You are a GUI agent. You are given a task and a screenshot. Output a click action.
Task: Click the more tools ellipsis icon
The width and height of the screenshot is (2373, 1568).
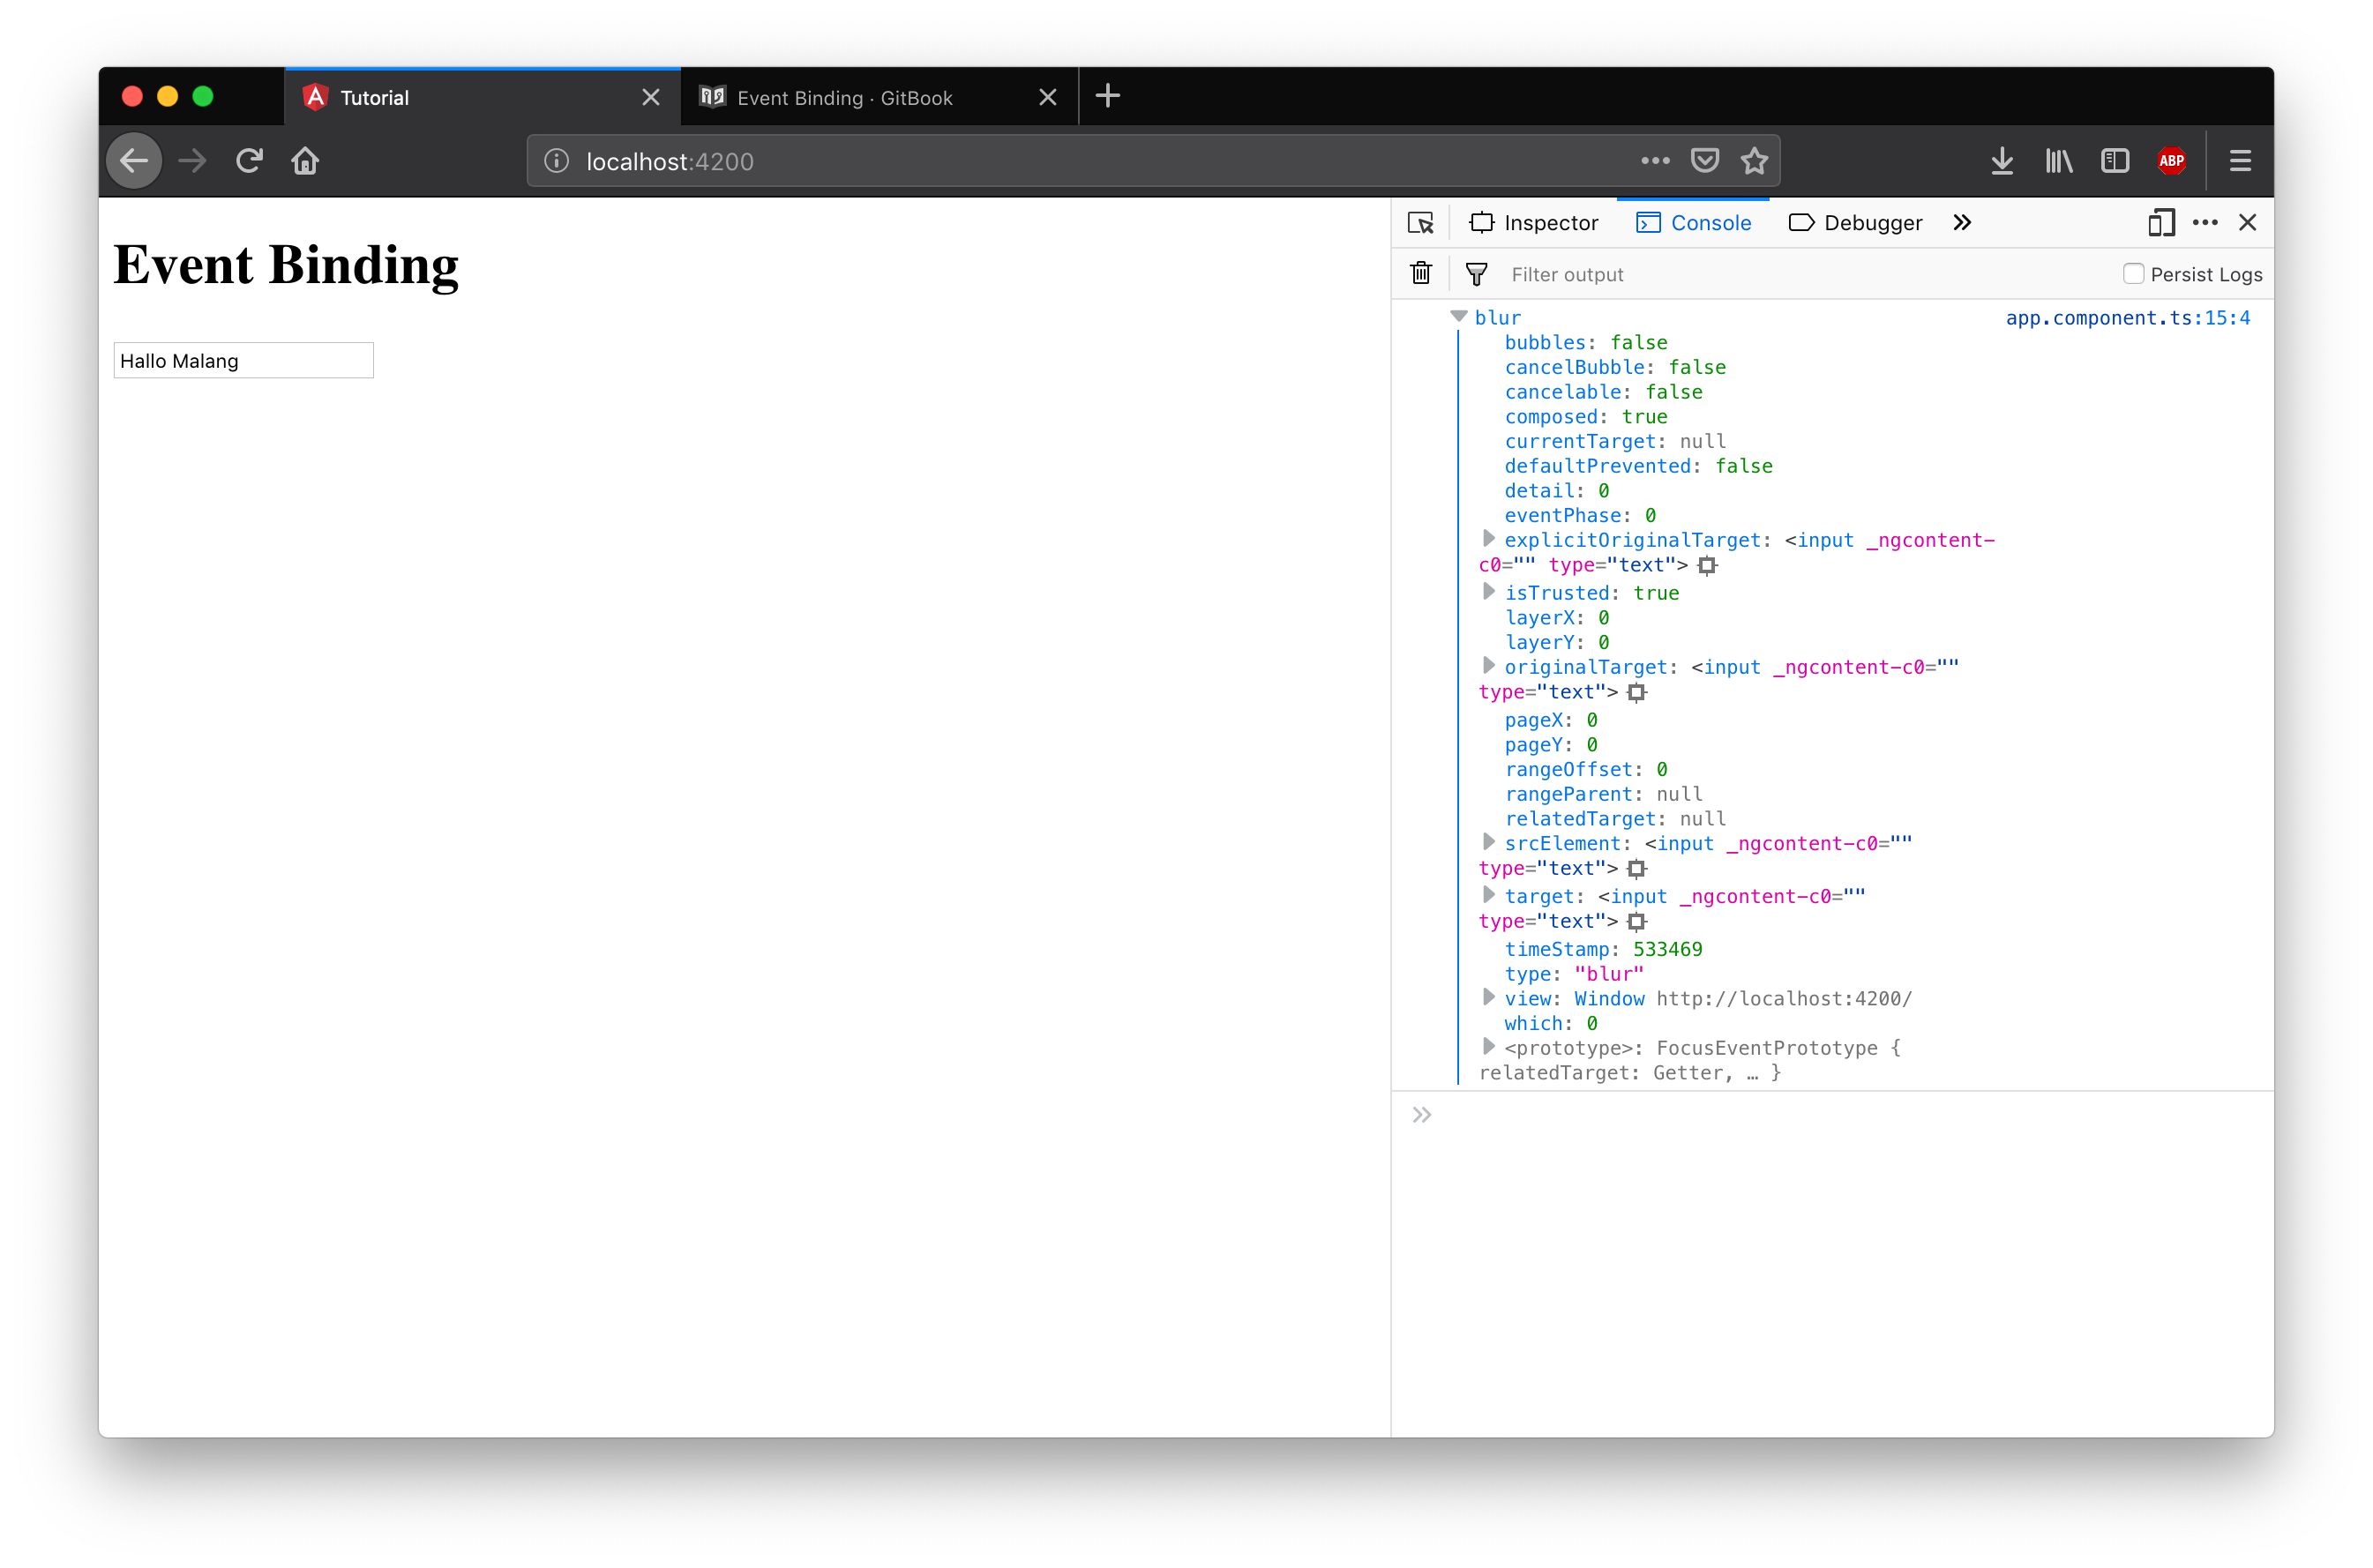pos(2205,222)
